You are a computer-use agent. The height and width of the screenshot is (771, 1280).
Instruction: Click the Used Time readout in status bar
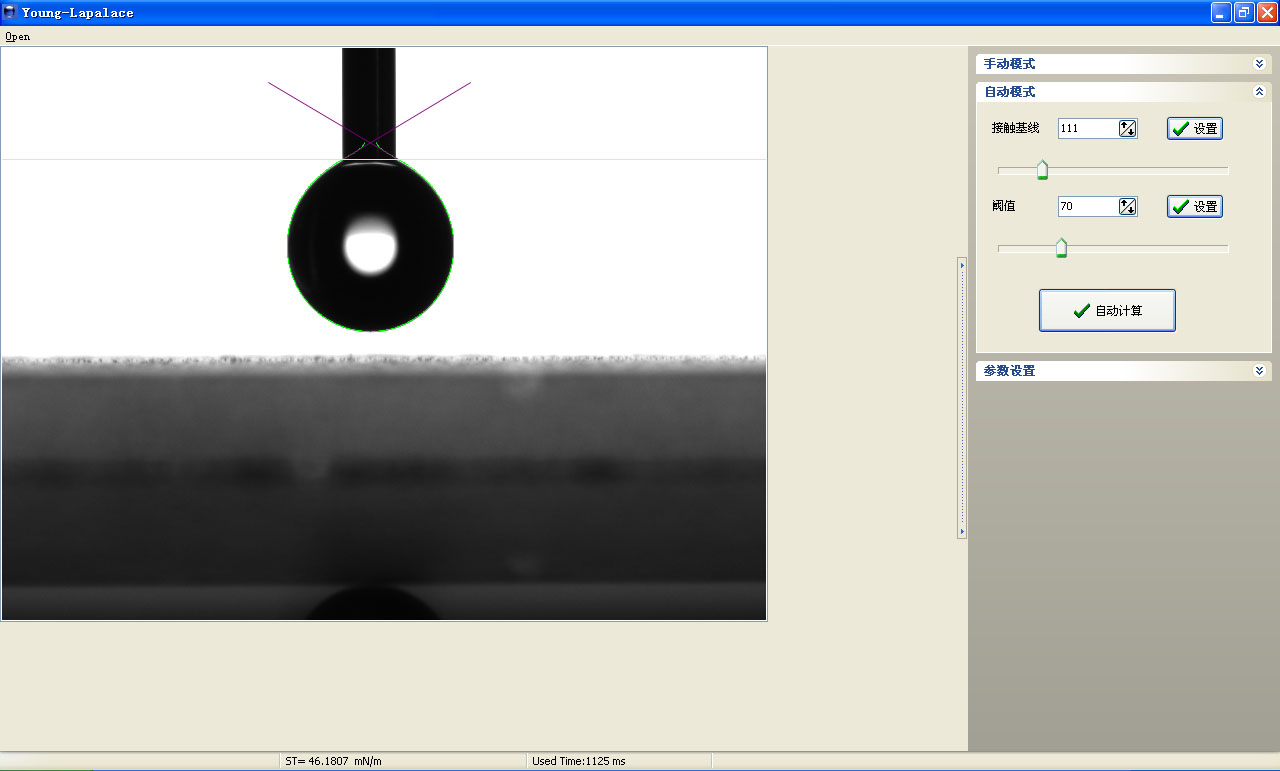click(578, 761)
